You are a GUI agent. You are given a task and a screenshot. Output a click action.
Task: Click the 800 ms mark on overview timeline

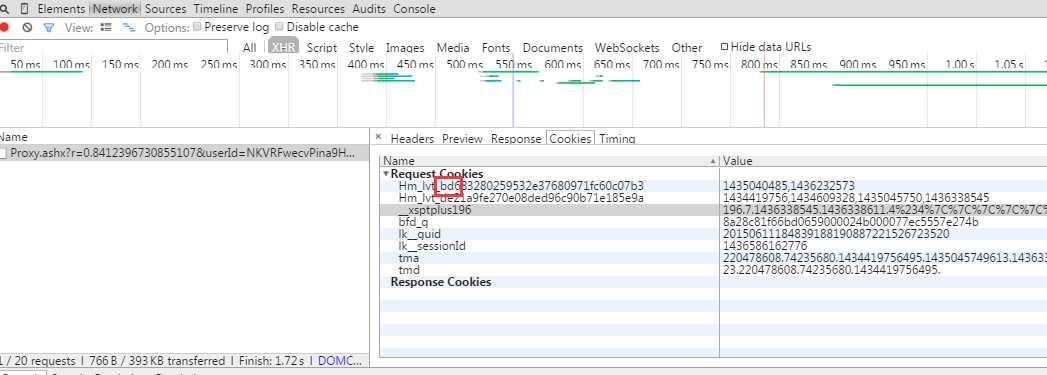759,65
